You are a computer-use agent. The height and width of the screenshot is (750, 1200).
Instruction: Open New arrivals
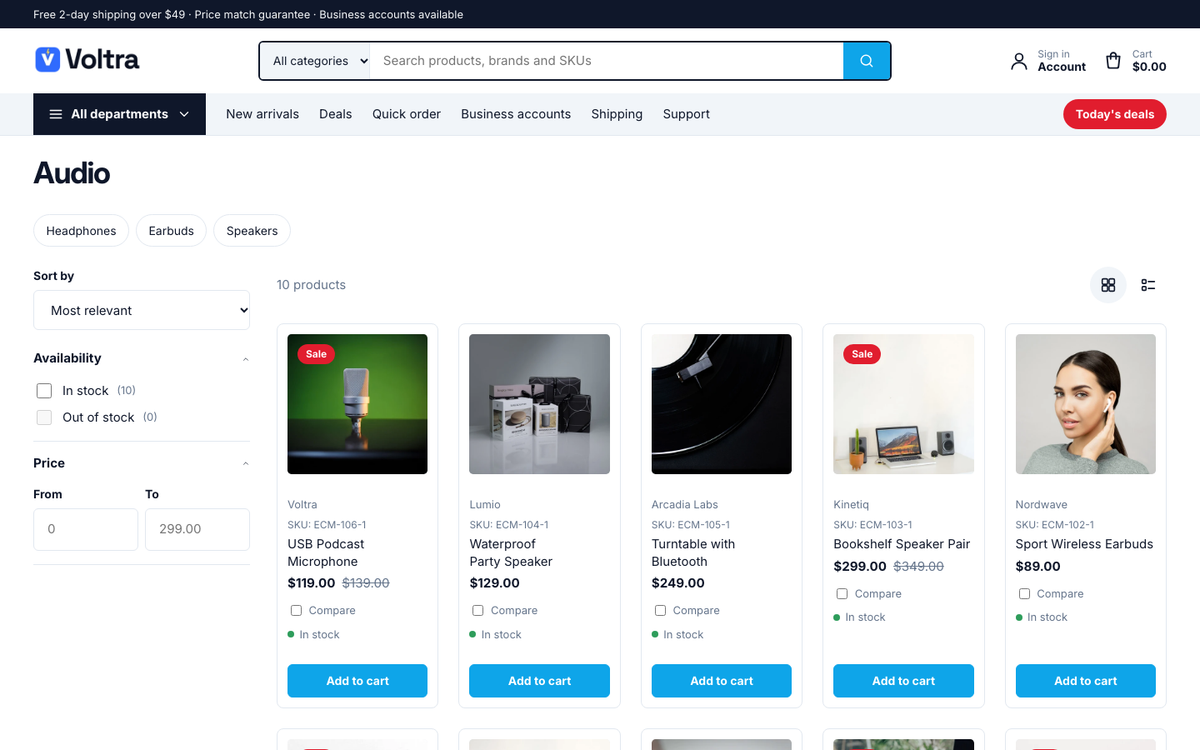pos(262,114)
